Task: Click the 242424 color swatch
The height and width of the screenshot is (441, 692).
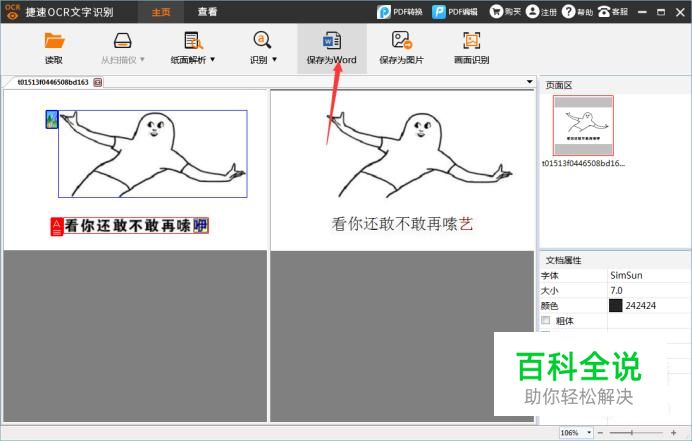Action: point(615,305)
